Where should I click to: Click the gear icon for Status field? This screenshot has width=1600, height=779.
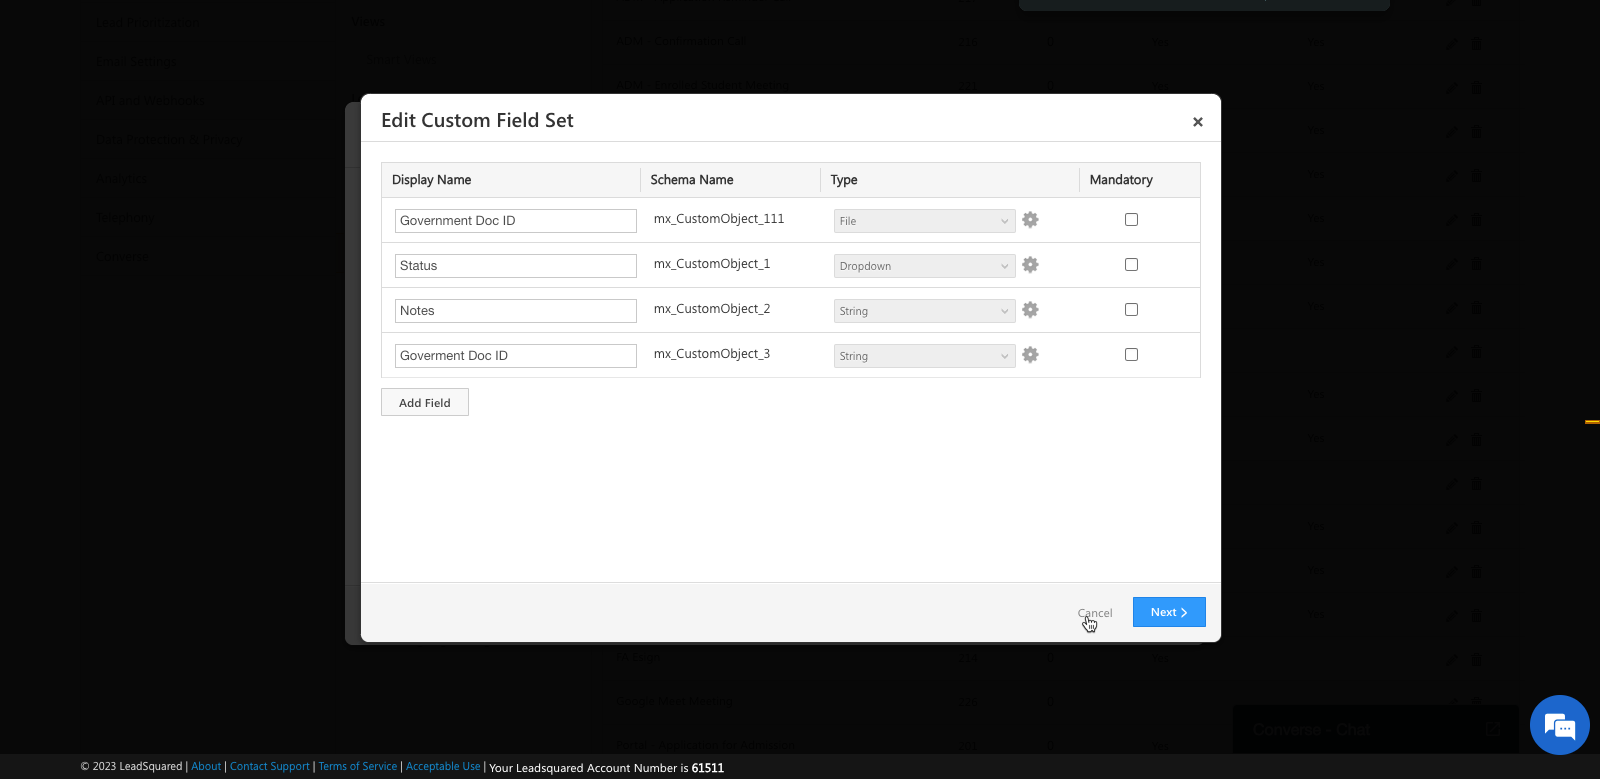[1030, 265]
